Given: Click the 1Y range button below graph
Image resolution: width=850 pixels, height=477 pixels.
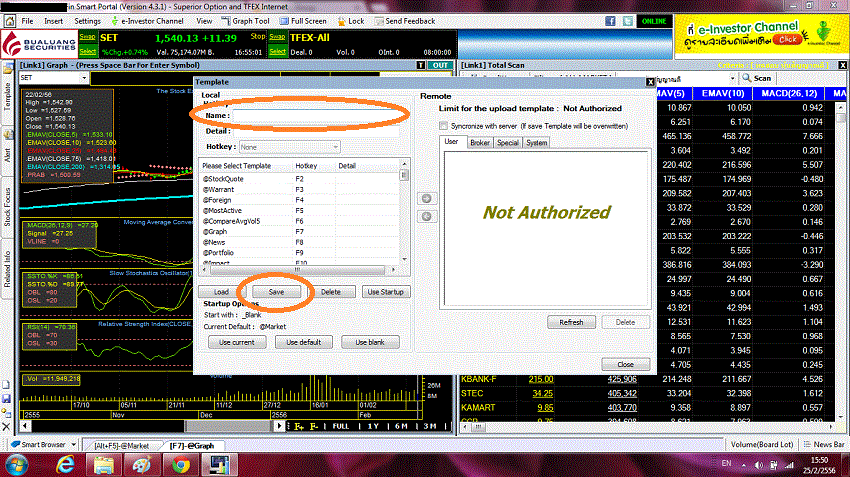Looking at the screenshot, I should tap(373, 427).
